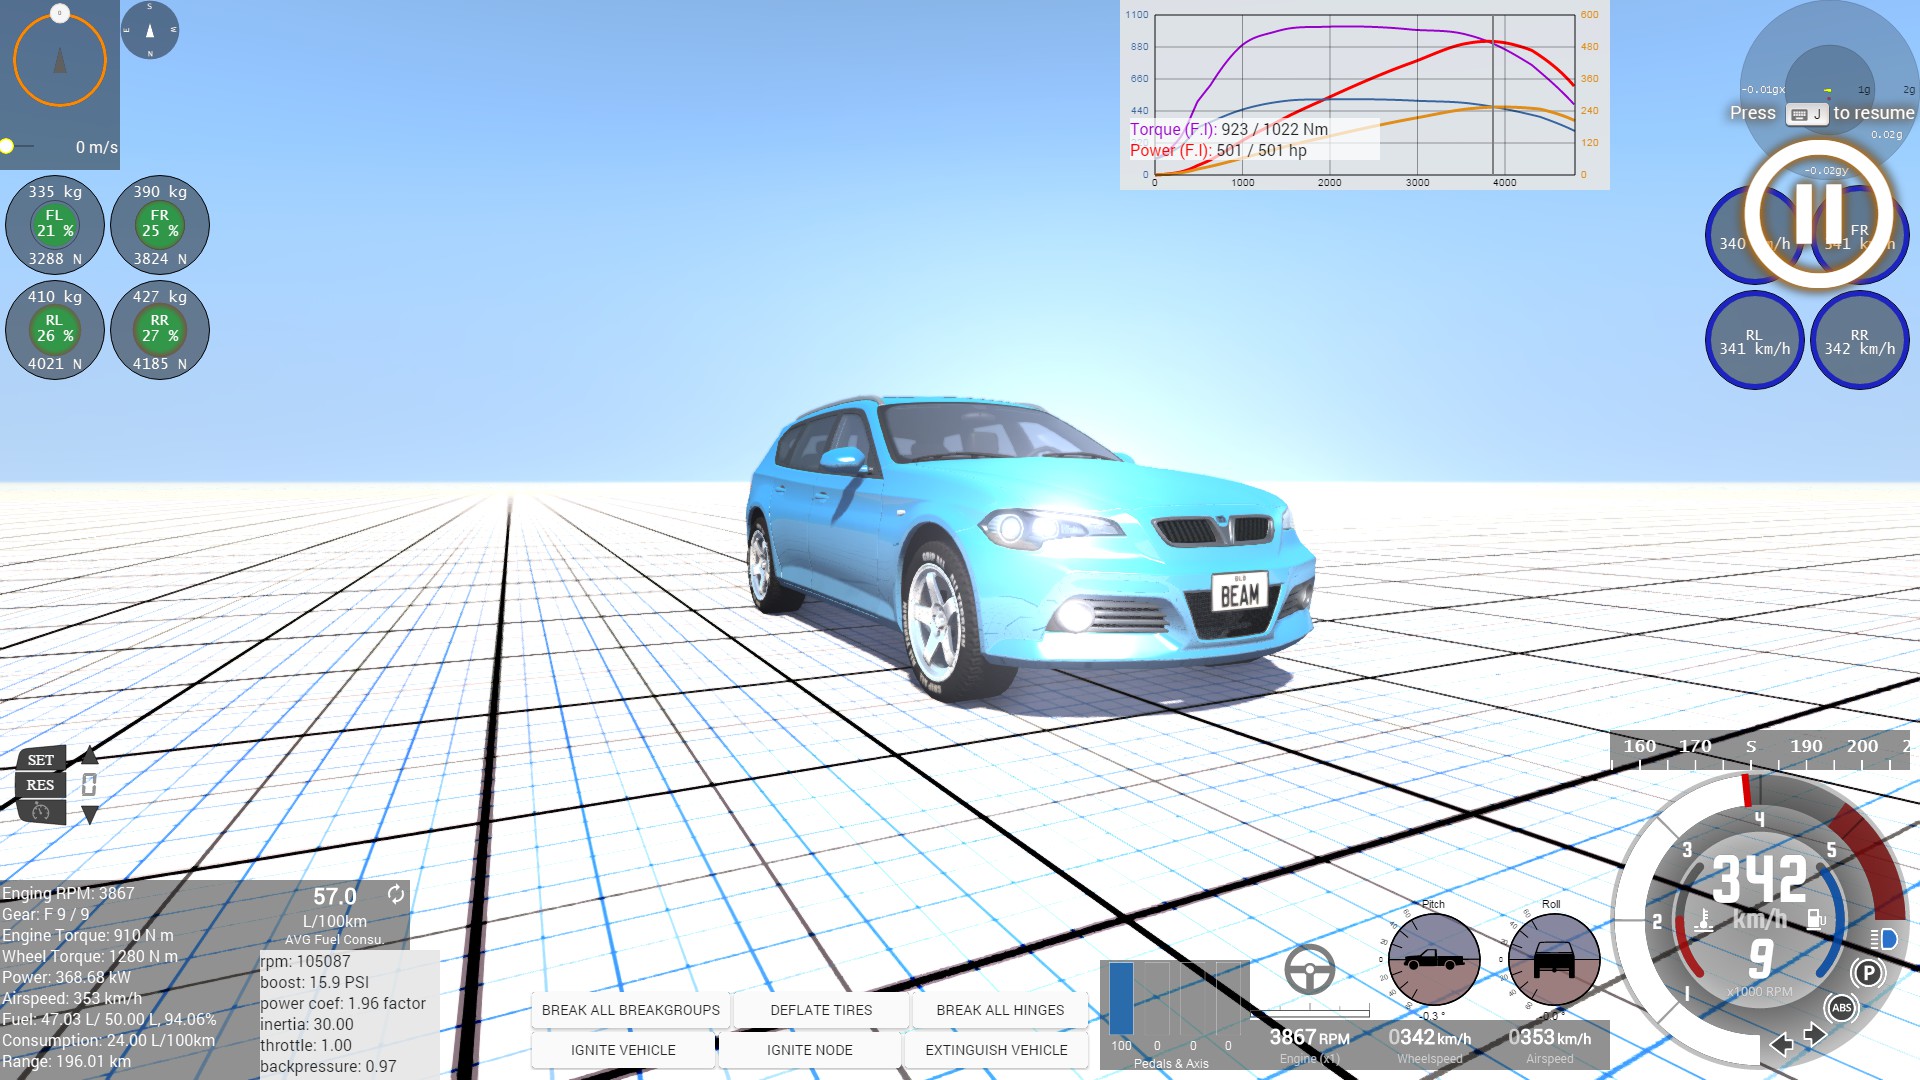This screenshot has width=1920, height=1080.
Task: Reset the average fuel consumption counter
Action: click(396, 894)
